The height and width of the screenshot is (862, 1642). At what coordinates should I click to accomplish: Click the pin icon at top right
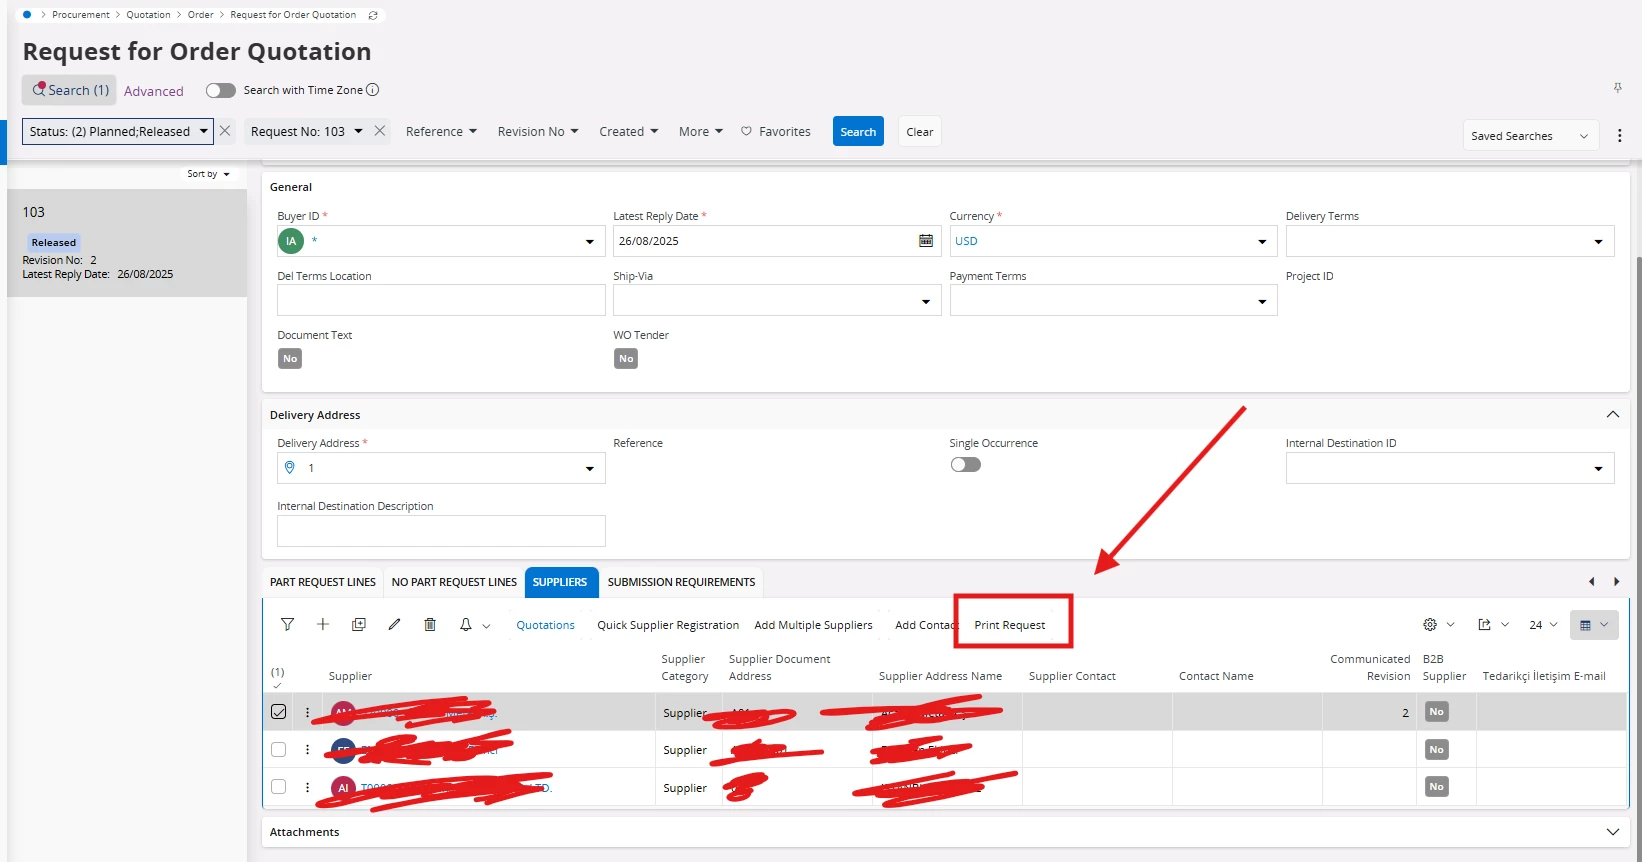click(1617, 88)
